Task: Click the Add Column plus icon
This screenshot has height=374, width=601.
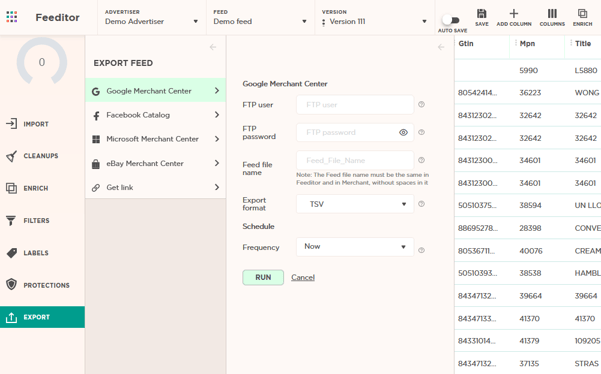Action: click(514, 14)
